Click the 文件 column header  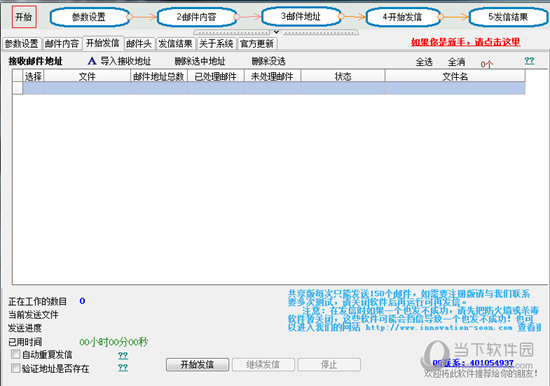click(x=87, y=76)
